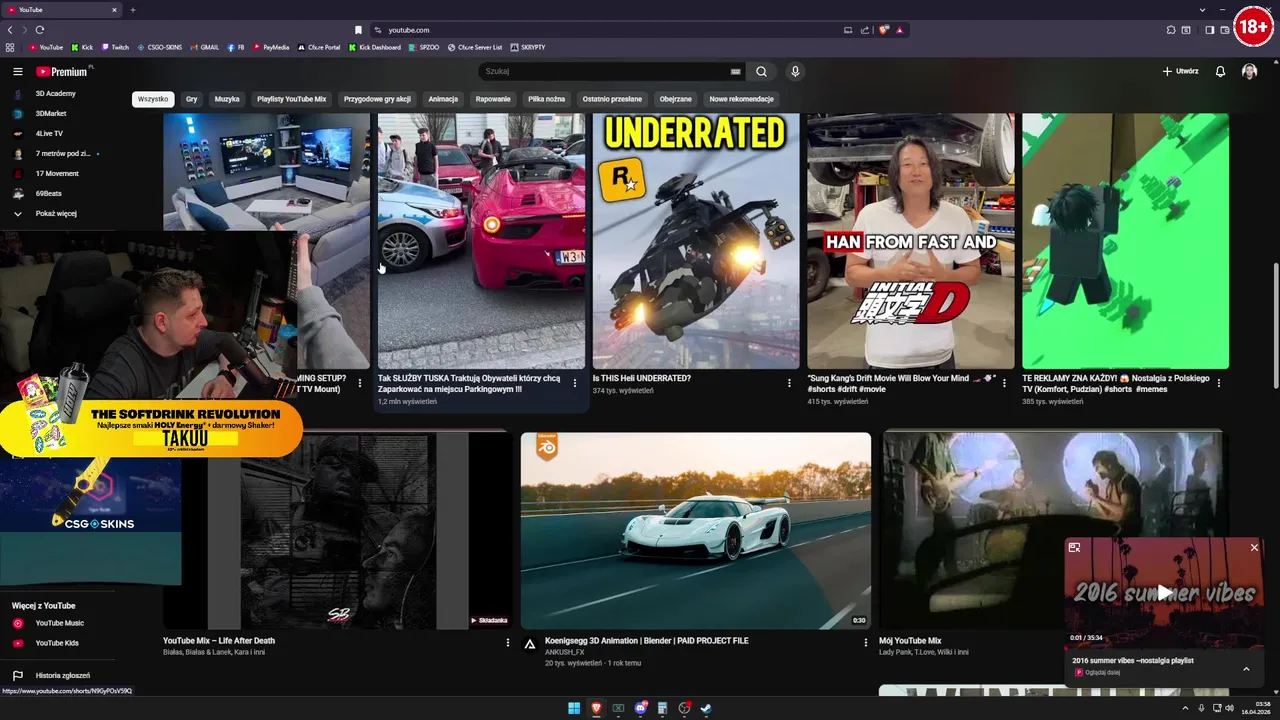Open the 4Live TV subscription
Viewport: 1280px width, 720px height.
point(58,133)
